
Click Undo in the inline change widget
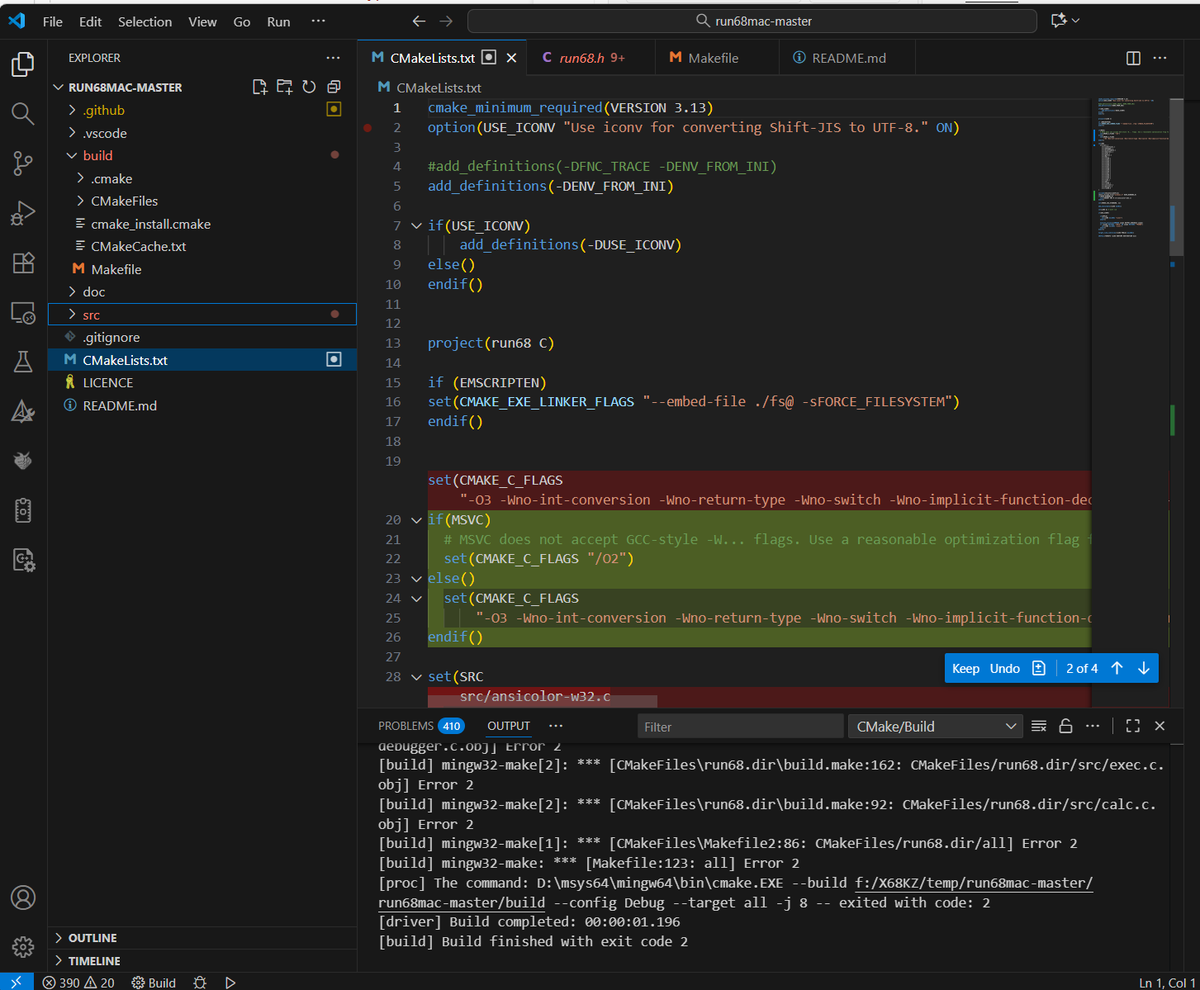point(1004,668)
